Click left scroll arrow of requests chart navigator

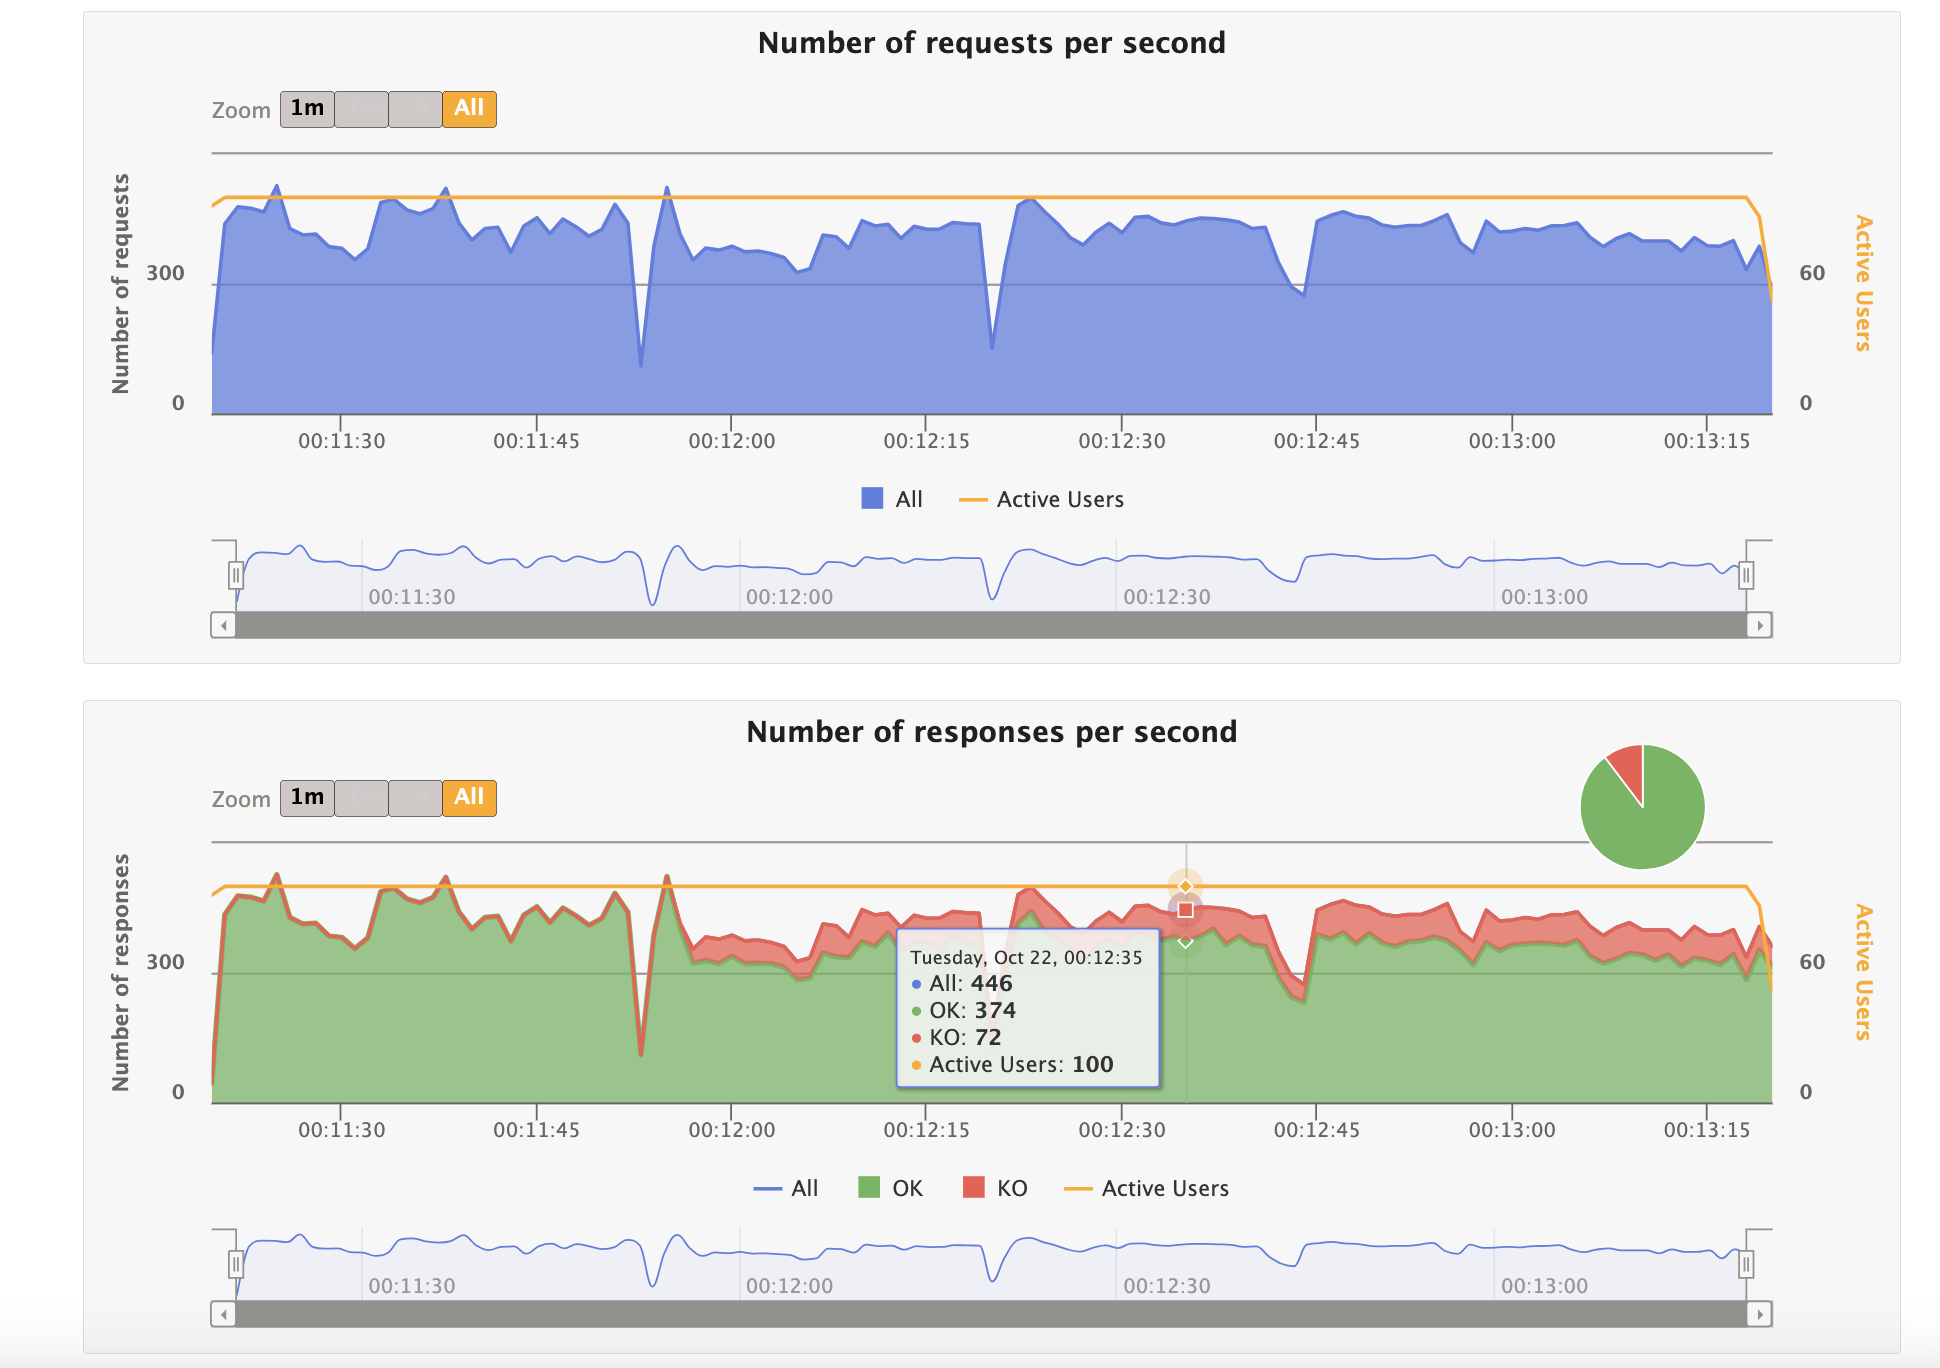tap(223, 625)
